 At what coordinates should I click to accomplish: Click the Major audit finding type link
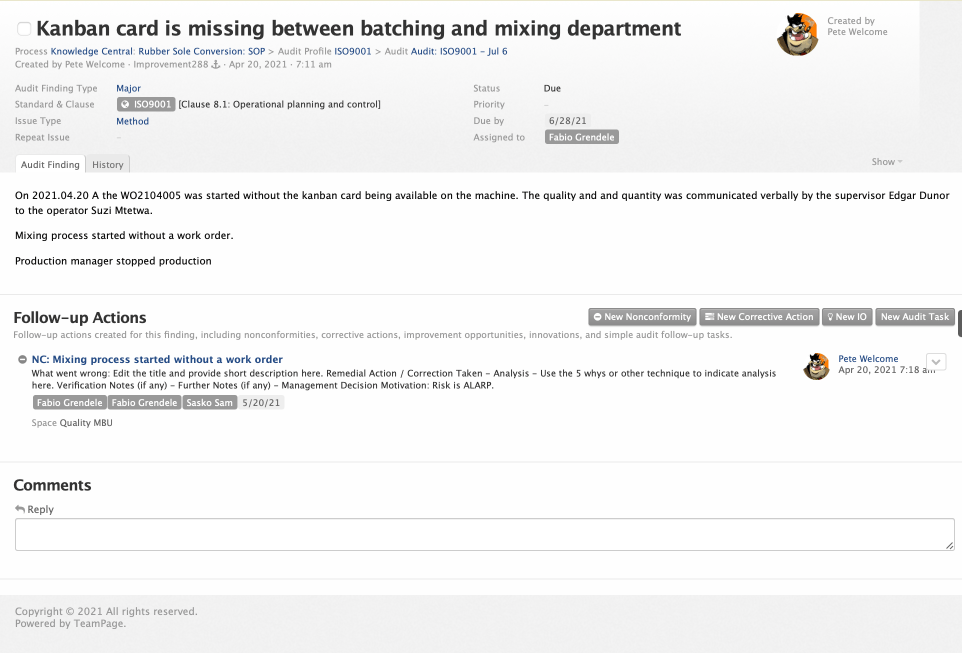pos(128,89)
